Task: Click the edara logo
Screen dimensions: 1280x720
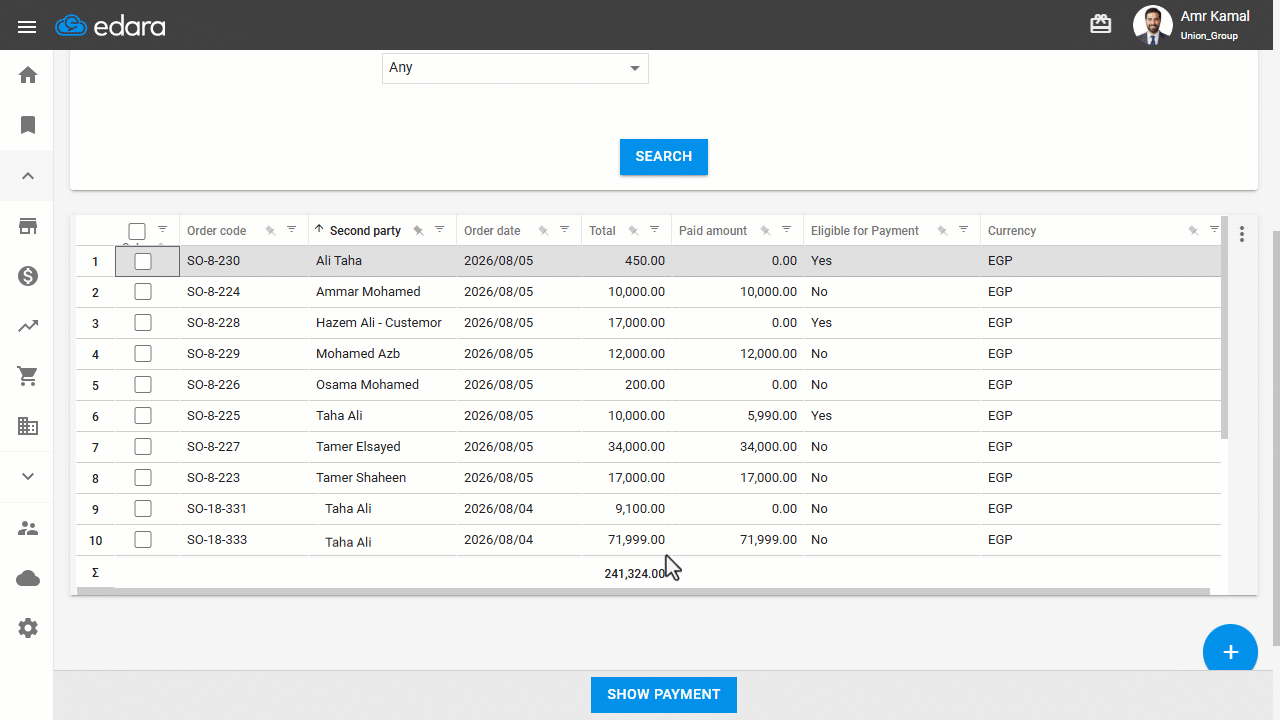Action: tap(110, 26)
